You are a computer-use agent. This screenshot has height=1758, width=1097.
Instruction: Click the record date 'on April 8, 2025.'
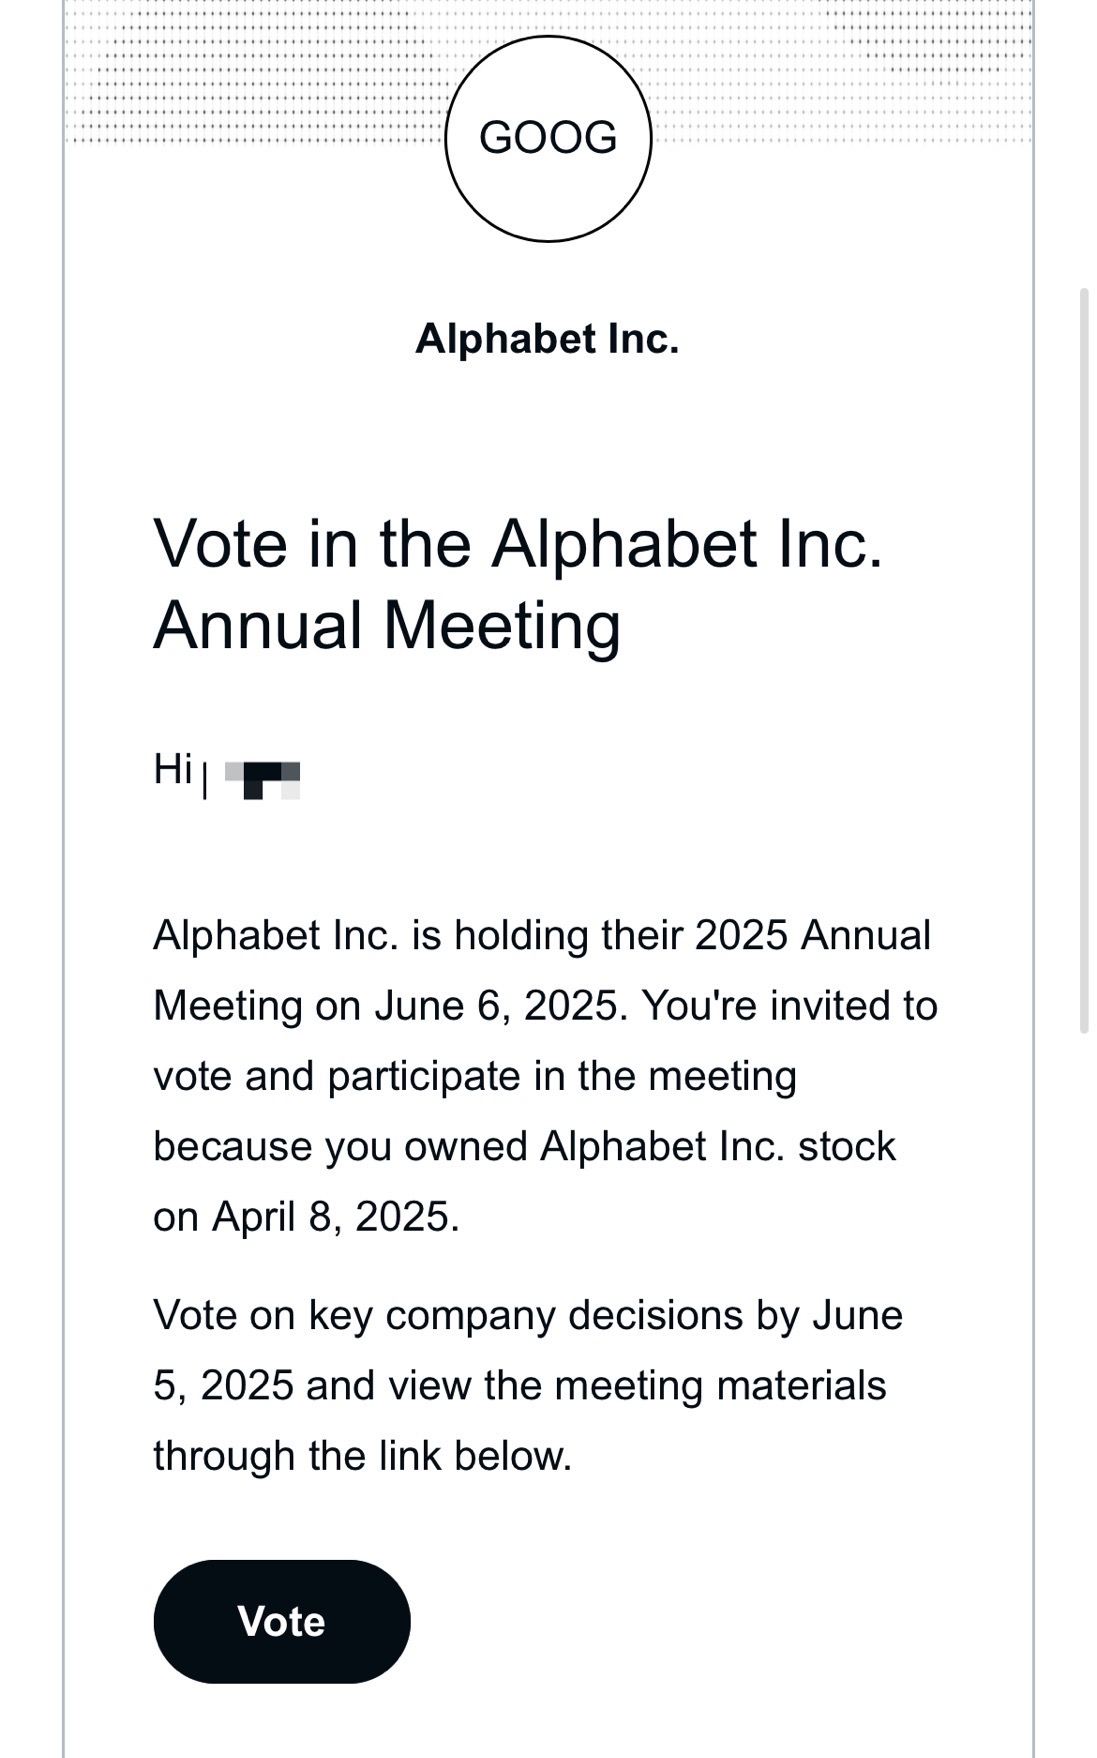[306, 1217]
